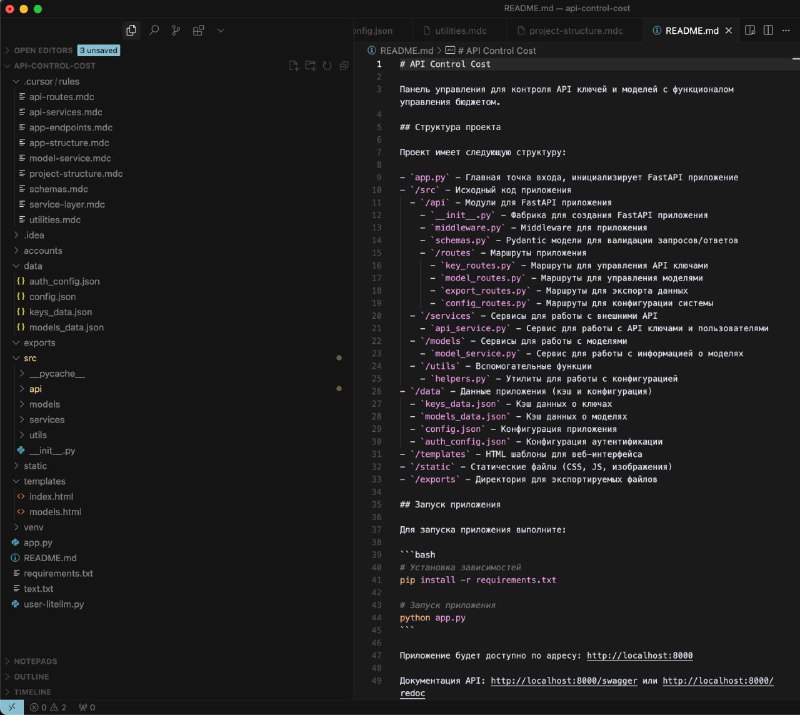Click the 'pip install -r requirements.txt' line
This screenshot has height=715, width=800.
[x=478, y=580]
